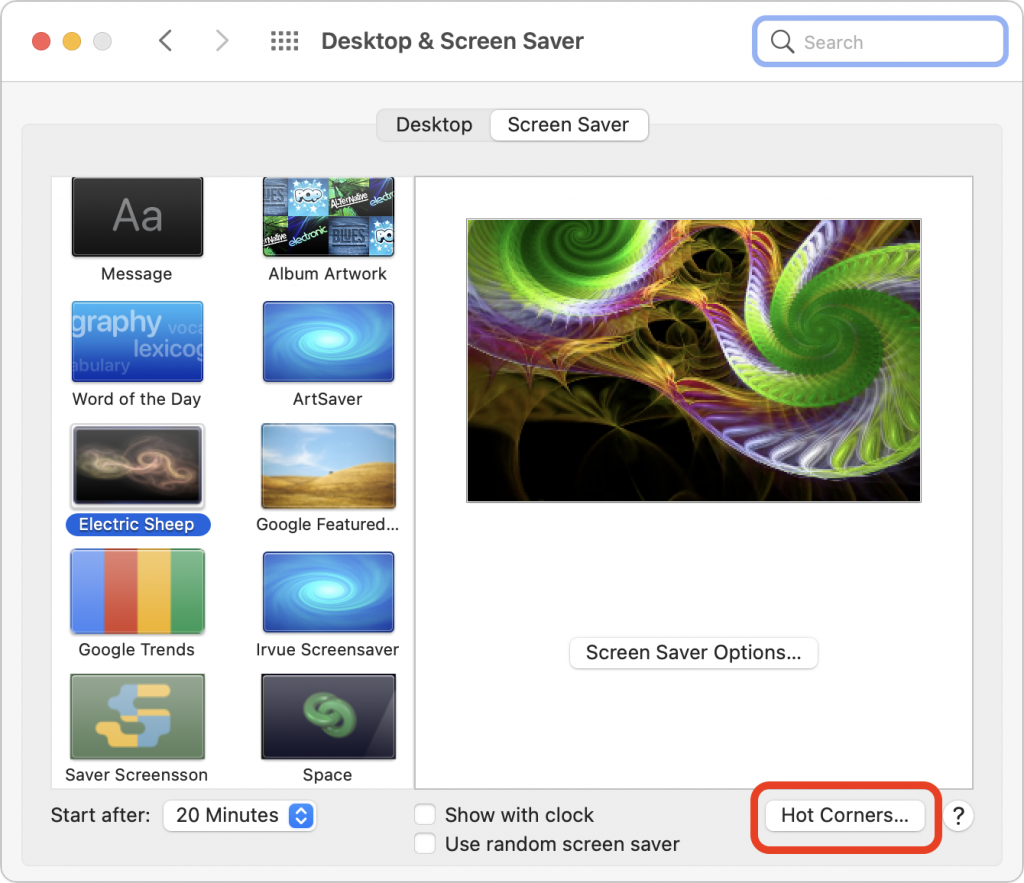Open the help question mark button
This screenshot has height=883, width=1024.
click(957, 815)
